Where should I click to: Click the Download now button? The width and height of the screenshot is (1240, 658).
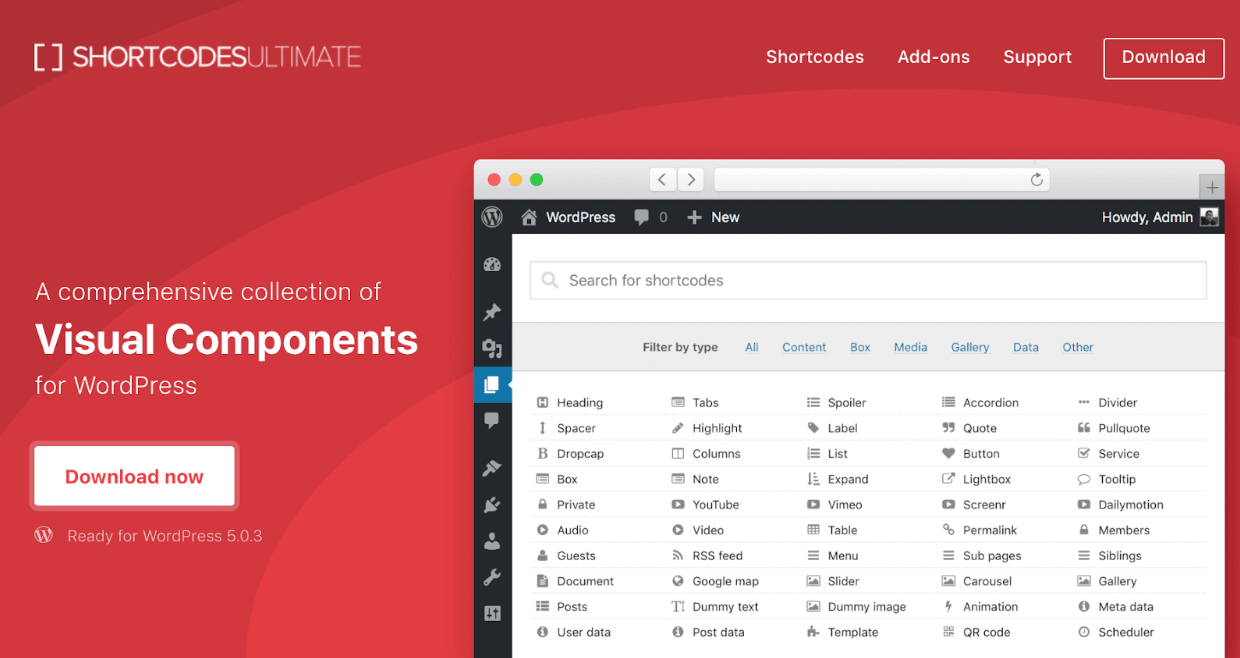click(x=134, y=477)
